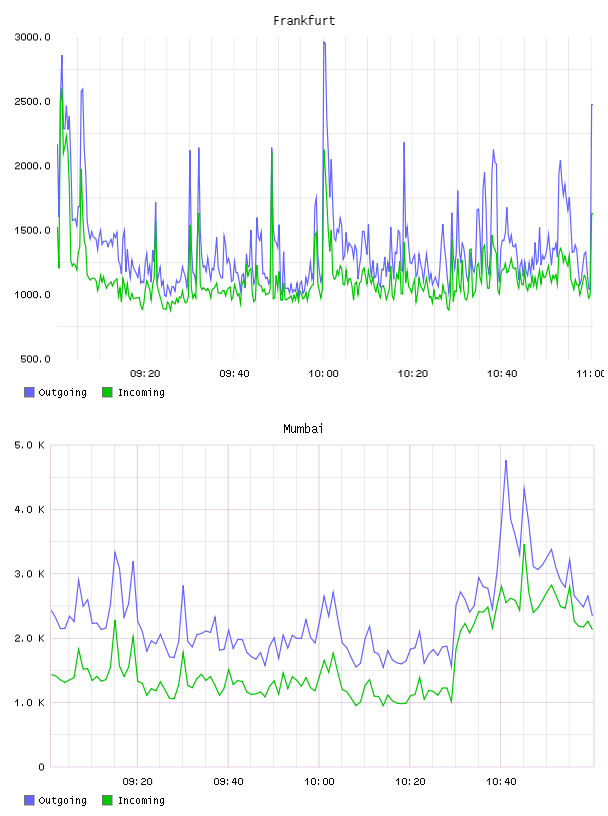Screen dimensions: 608x816
Task: Select the Incoming label under Mumbai chart
Action: point(141,800)
